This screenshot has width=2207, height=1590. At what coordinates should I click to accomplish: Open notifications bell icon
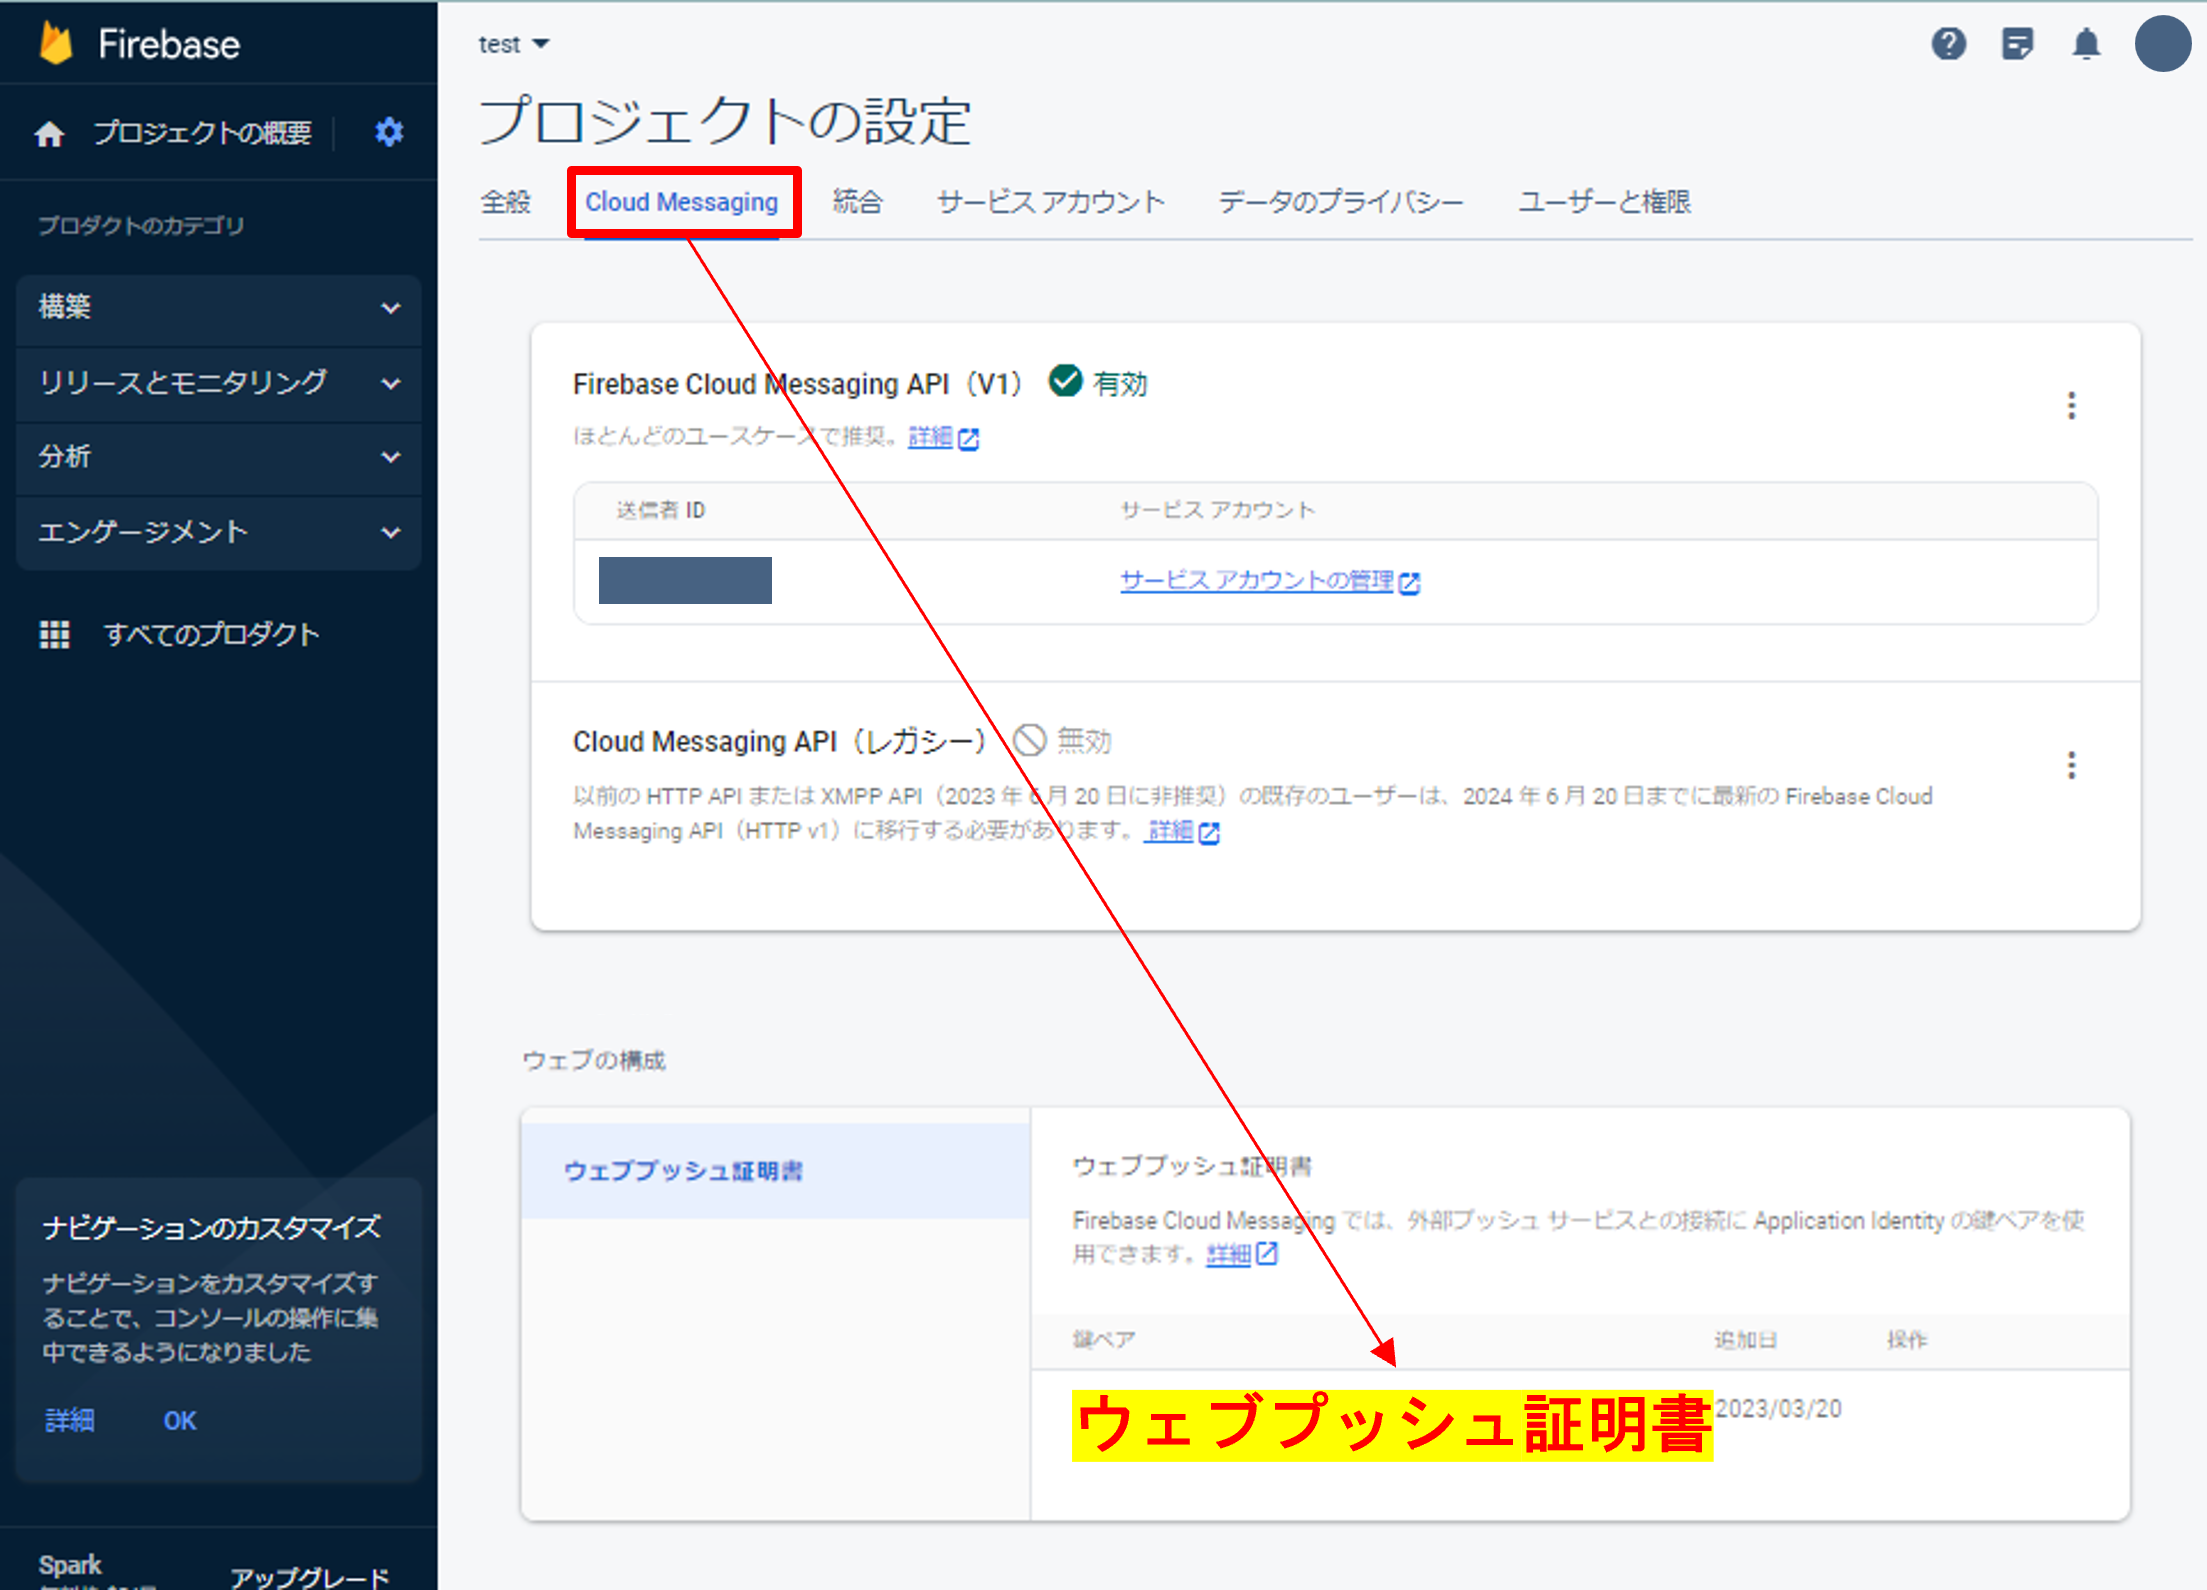pyautogui.click(x=2086, y=44)
